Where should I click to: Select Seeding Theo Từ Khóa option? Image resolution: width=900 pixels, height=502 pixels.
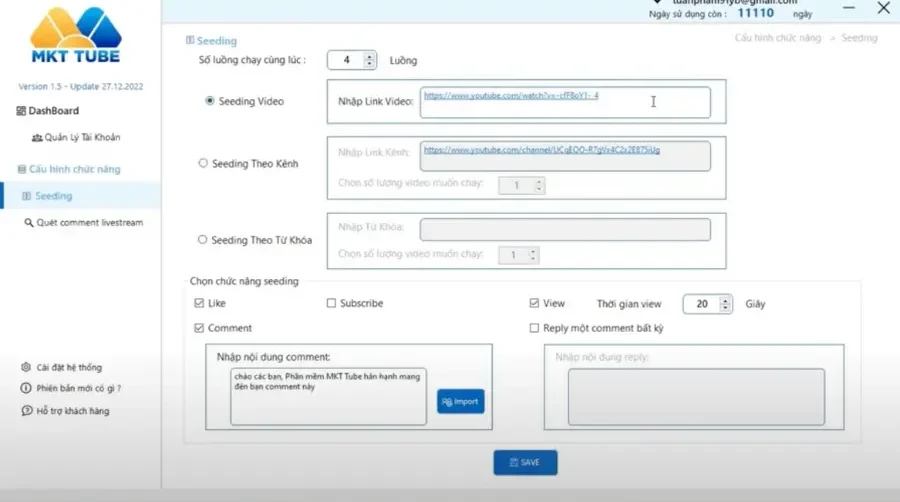tap(202, 240)
